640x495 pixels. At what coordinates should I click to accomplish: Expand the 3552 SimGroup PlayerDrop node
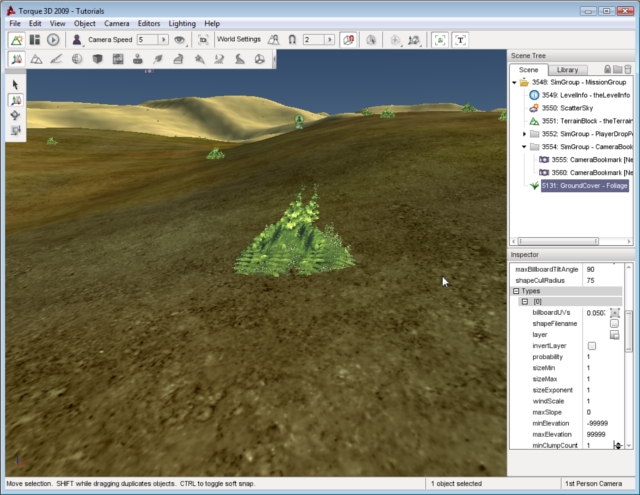click(524, 133)
